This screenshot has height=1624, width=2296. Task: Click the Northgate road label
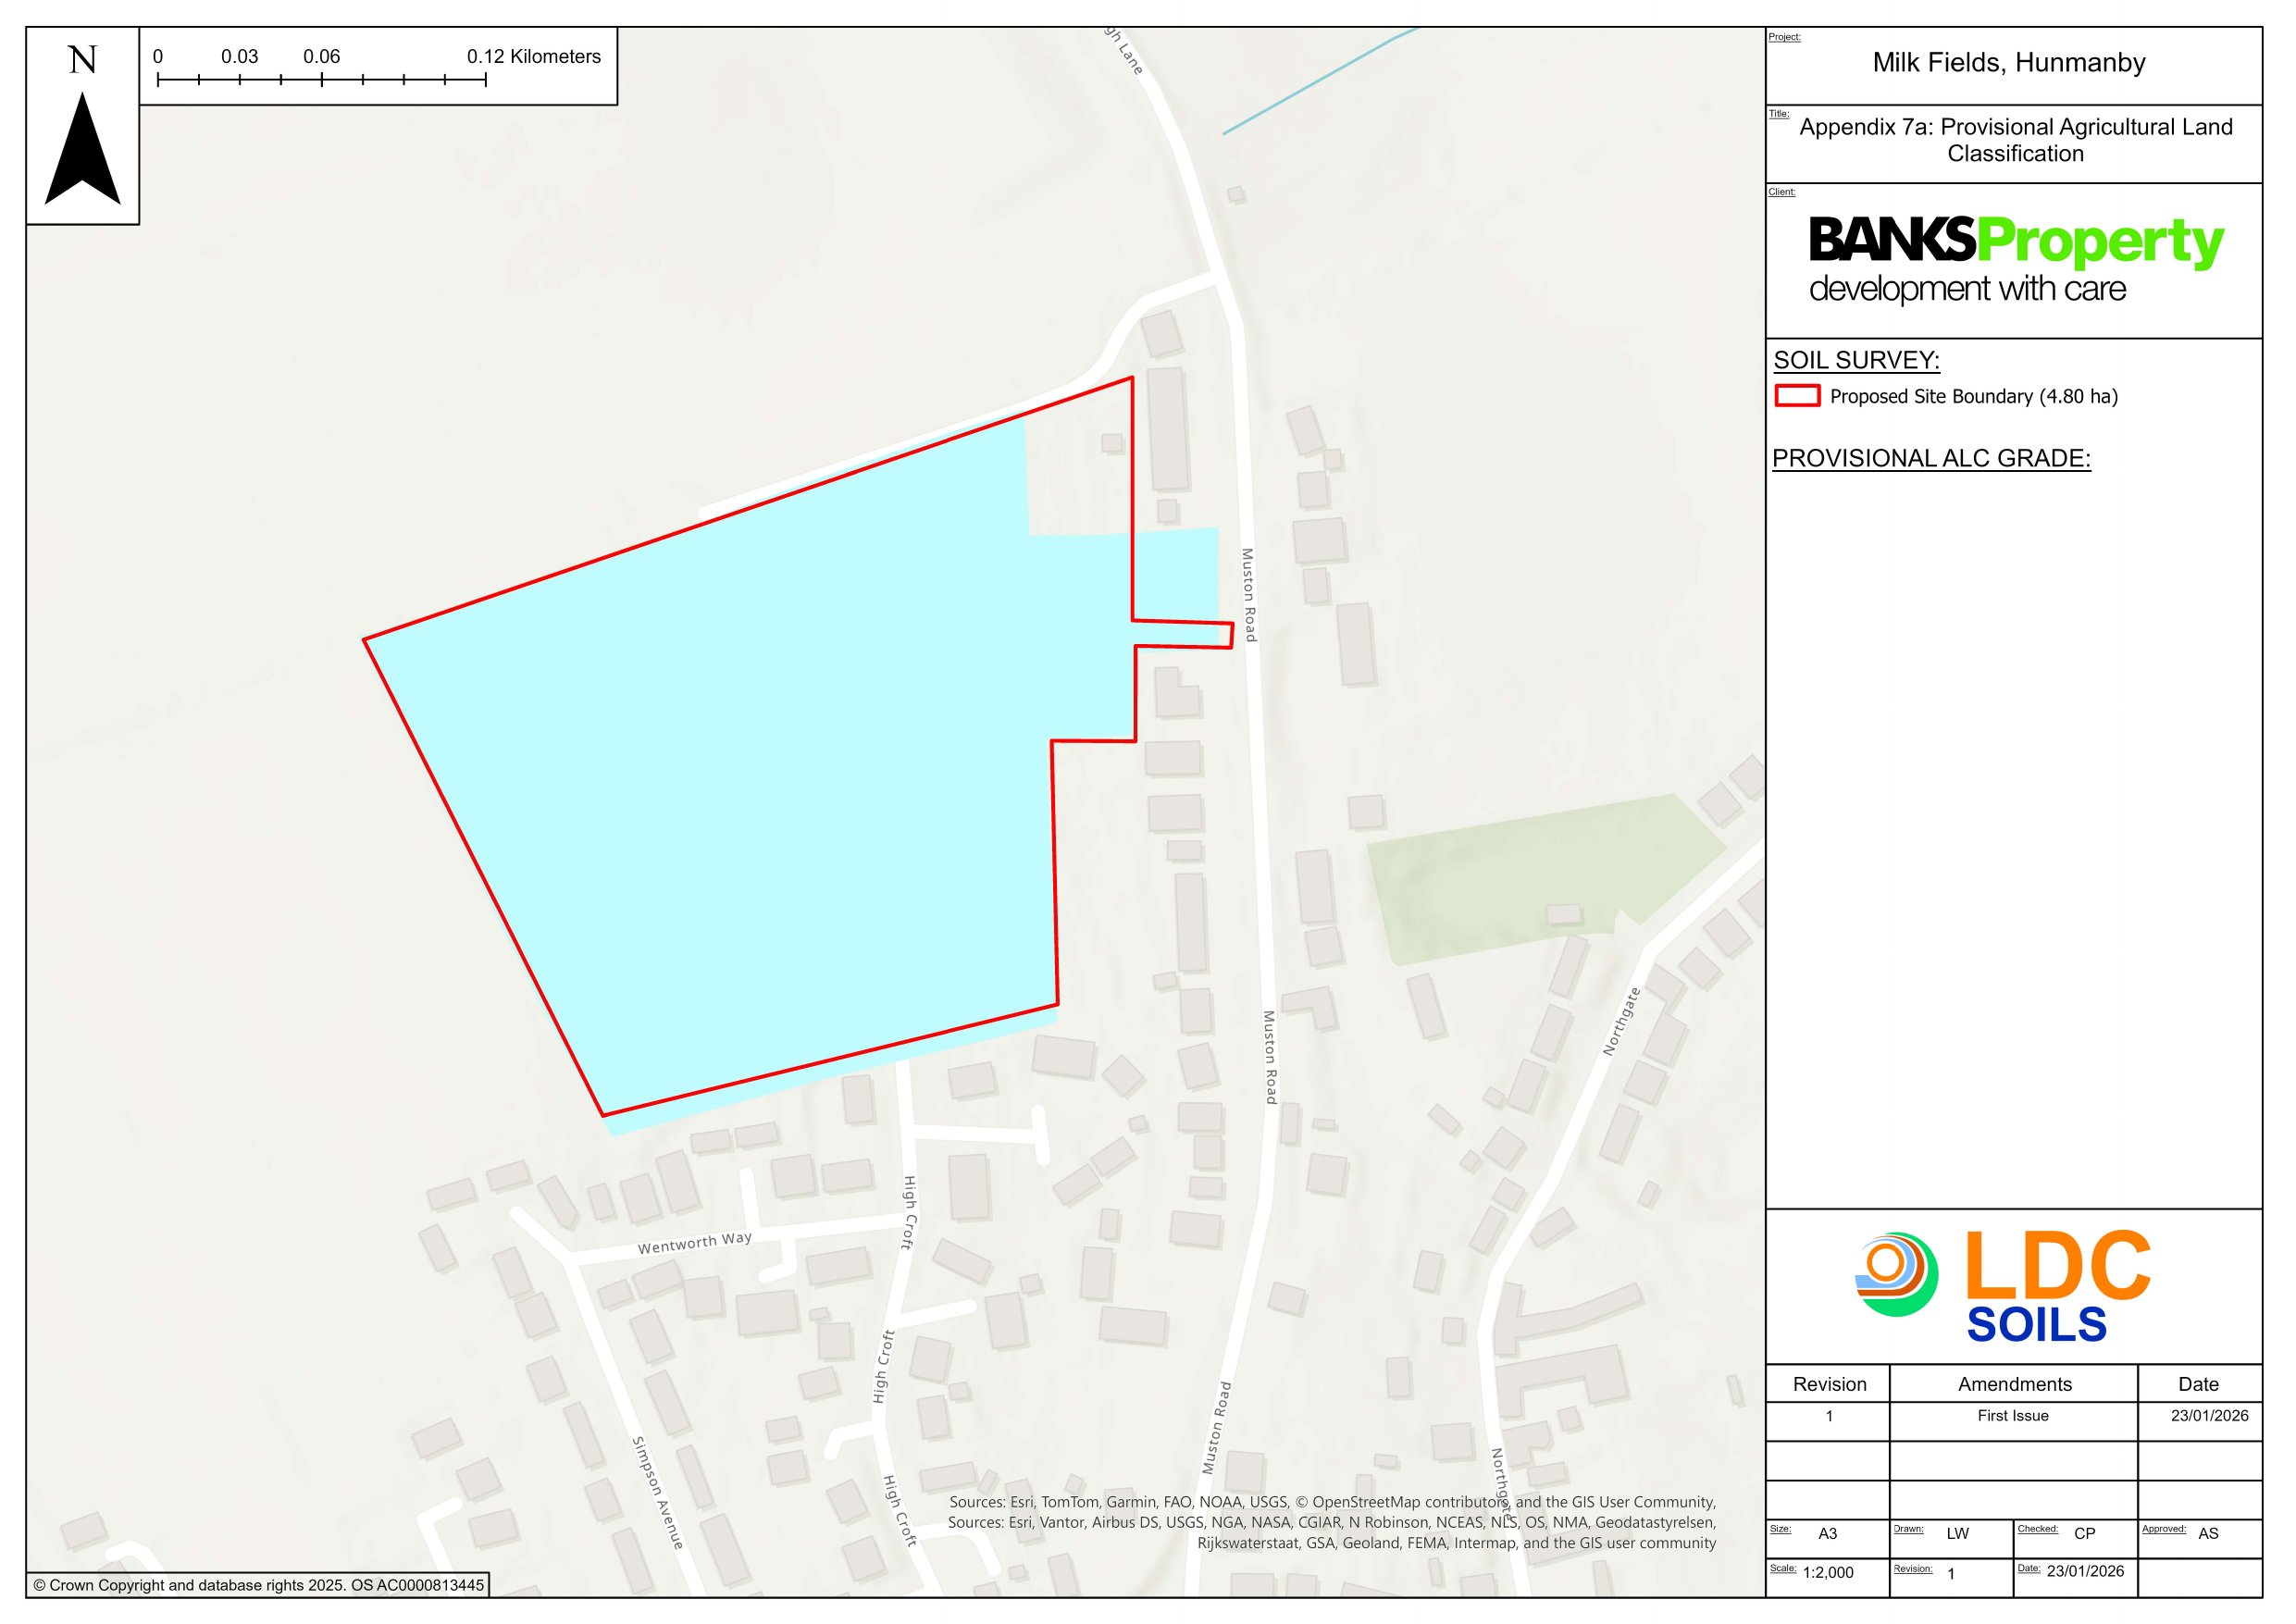click(1621, 1021)
